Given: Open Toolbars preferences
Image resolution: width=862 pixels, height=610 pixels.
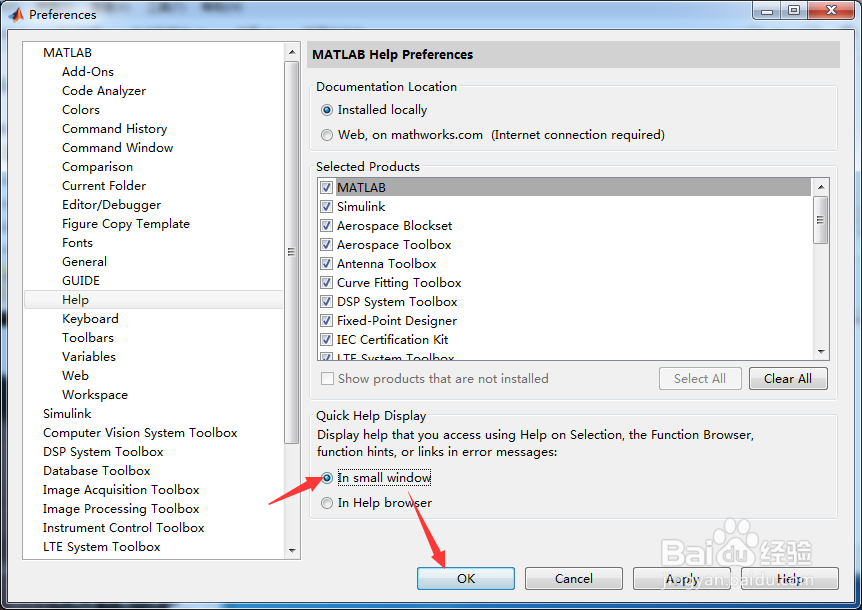Looking at the screenshot, I should pos(88,338).
